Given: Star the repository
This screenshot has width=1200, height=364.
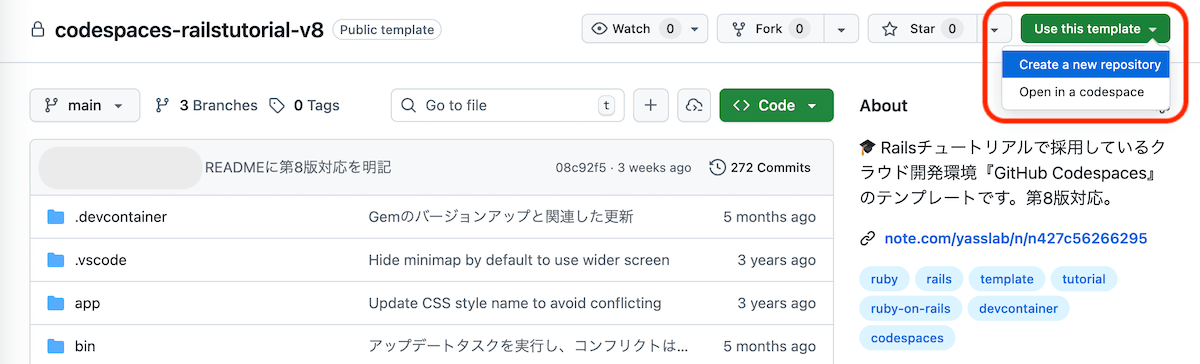Looking at the screenshot, I should (922, 29).
